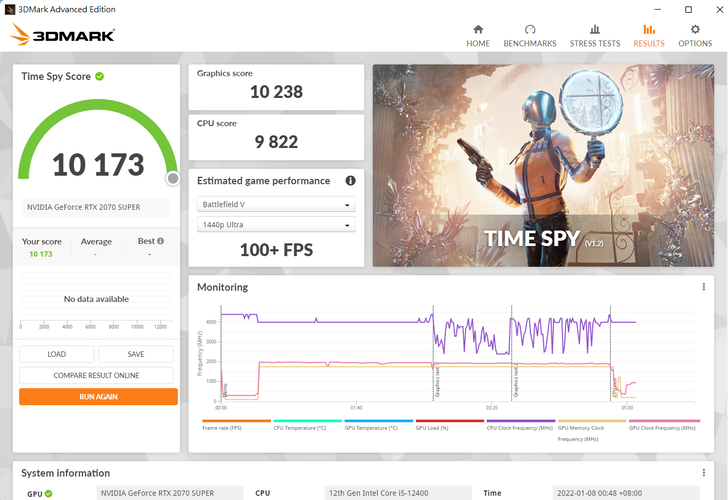Click COMPARE RESULT ONLINE button
Viewport: 728px width, 500px height.
(96, 375)
